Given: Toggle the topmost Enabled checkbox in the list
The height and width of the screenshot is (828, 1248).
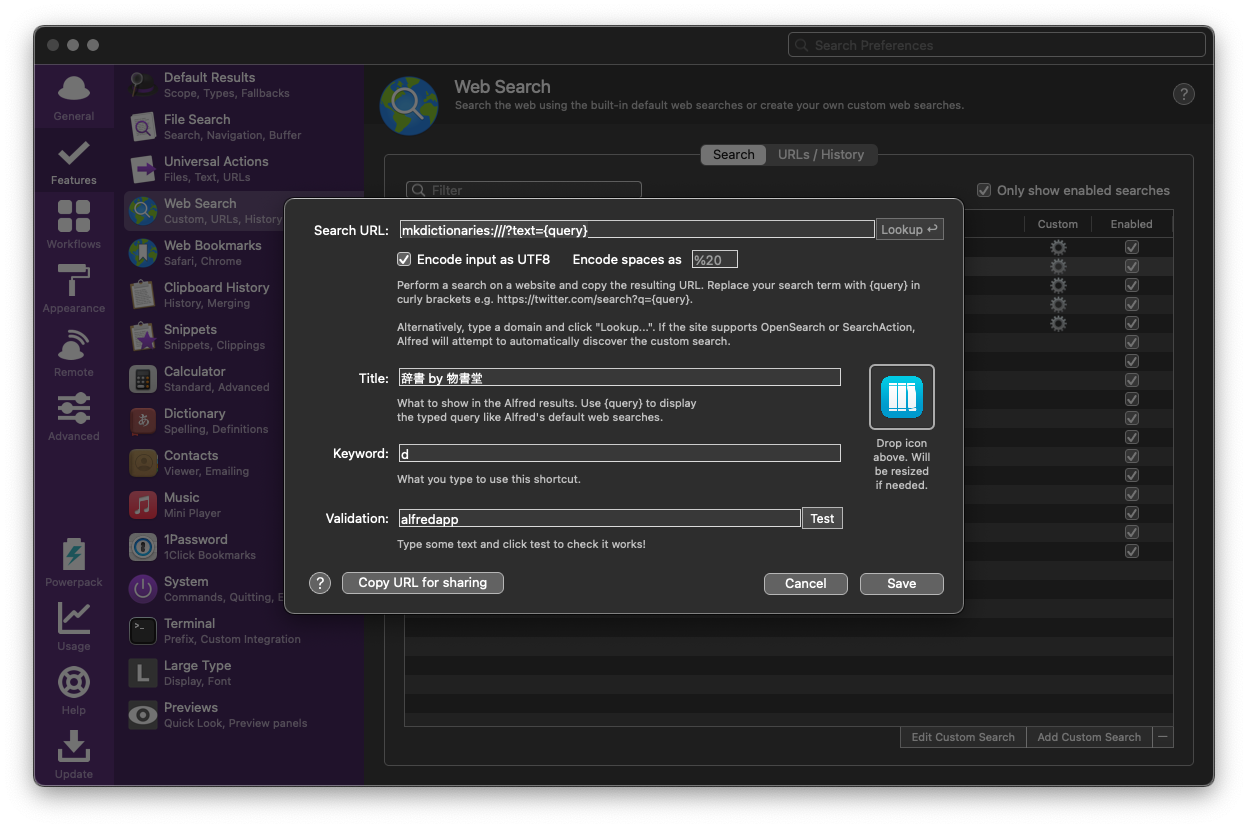Looking at the screenshot, I should [1132, 247].
